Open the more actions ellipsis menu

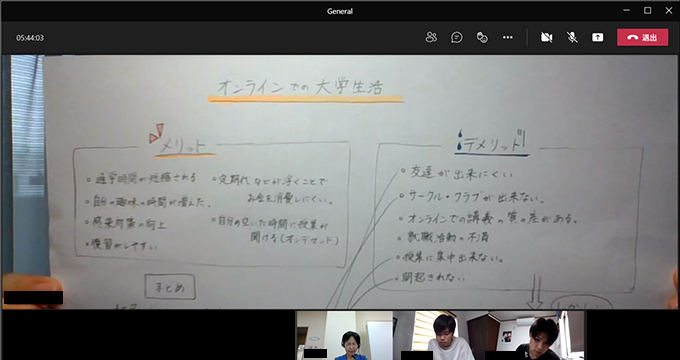point(508,38)
